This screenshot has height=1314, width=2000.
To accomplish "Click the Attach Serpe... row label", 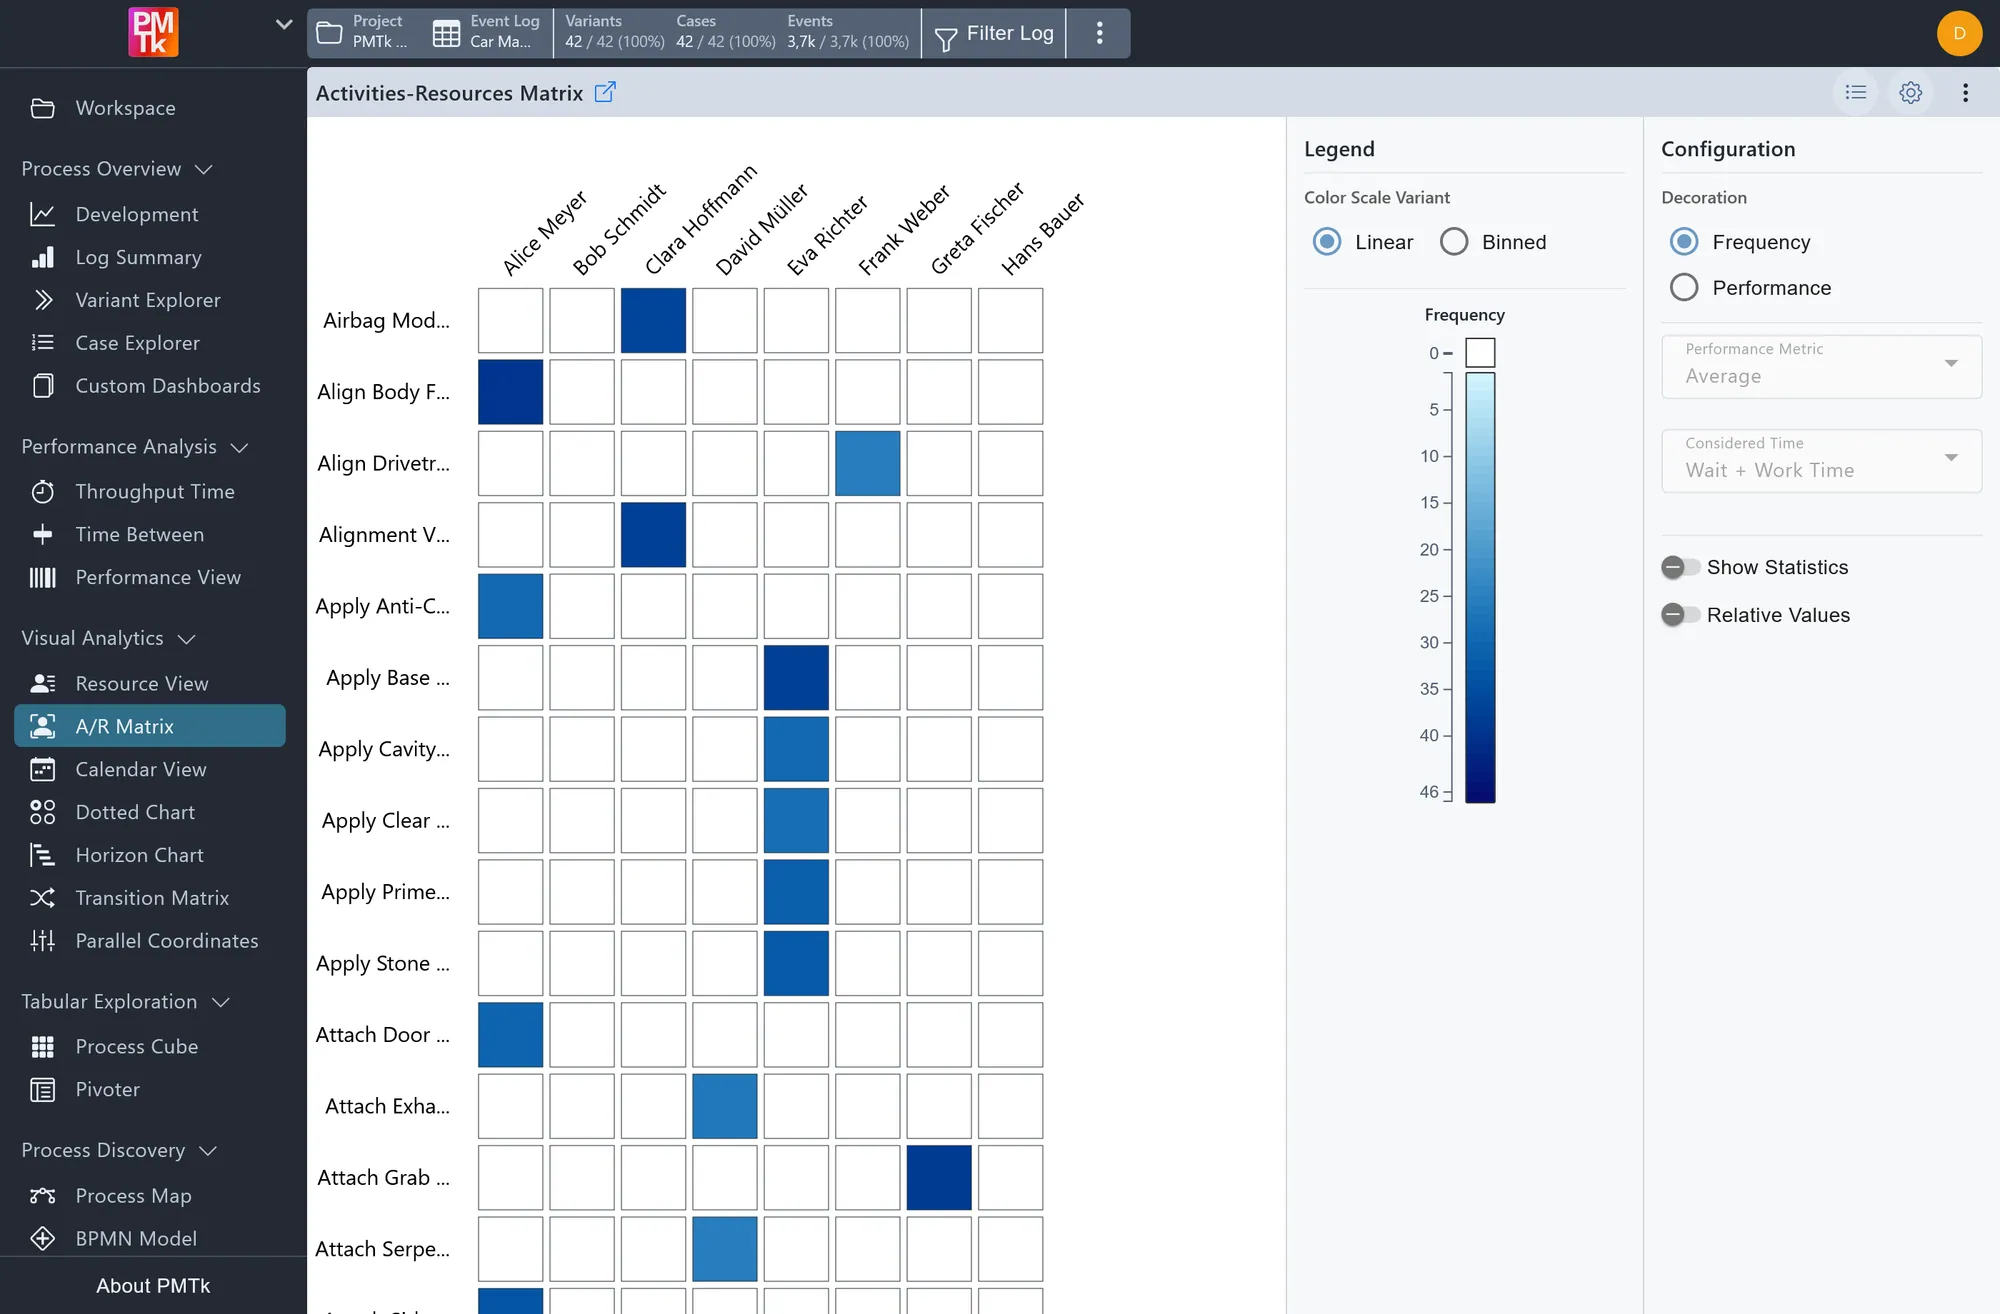I will pyautogui.click(x=382, y=1250).
